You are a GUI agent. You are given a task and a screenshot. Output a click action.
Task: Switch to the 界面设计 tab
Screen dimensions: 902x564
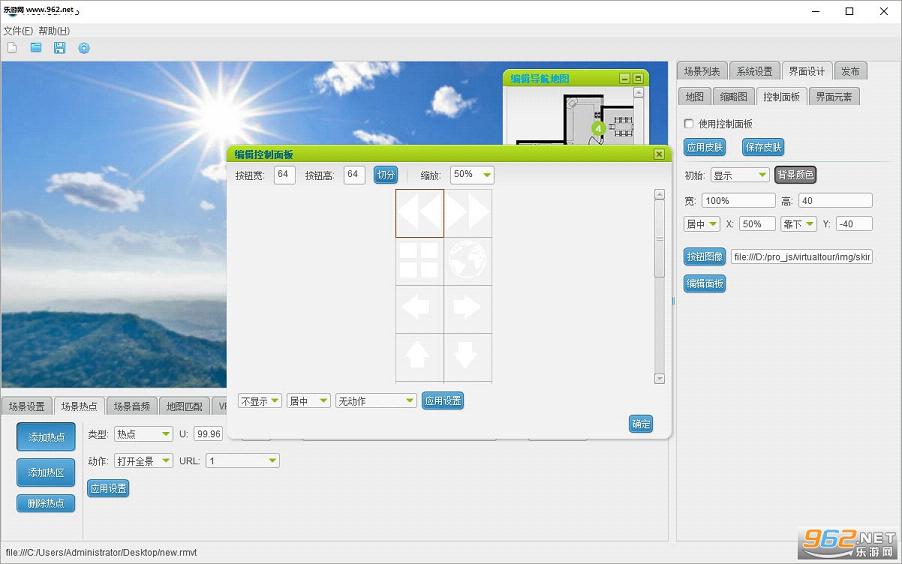click(x=807, y=71)
